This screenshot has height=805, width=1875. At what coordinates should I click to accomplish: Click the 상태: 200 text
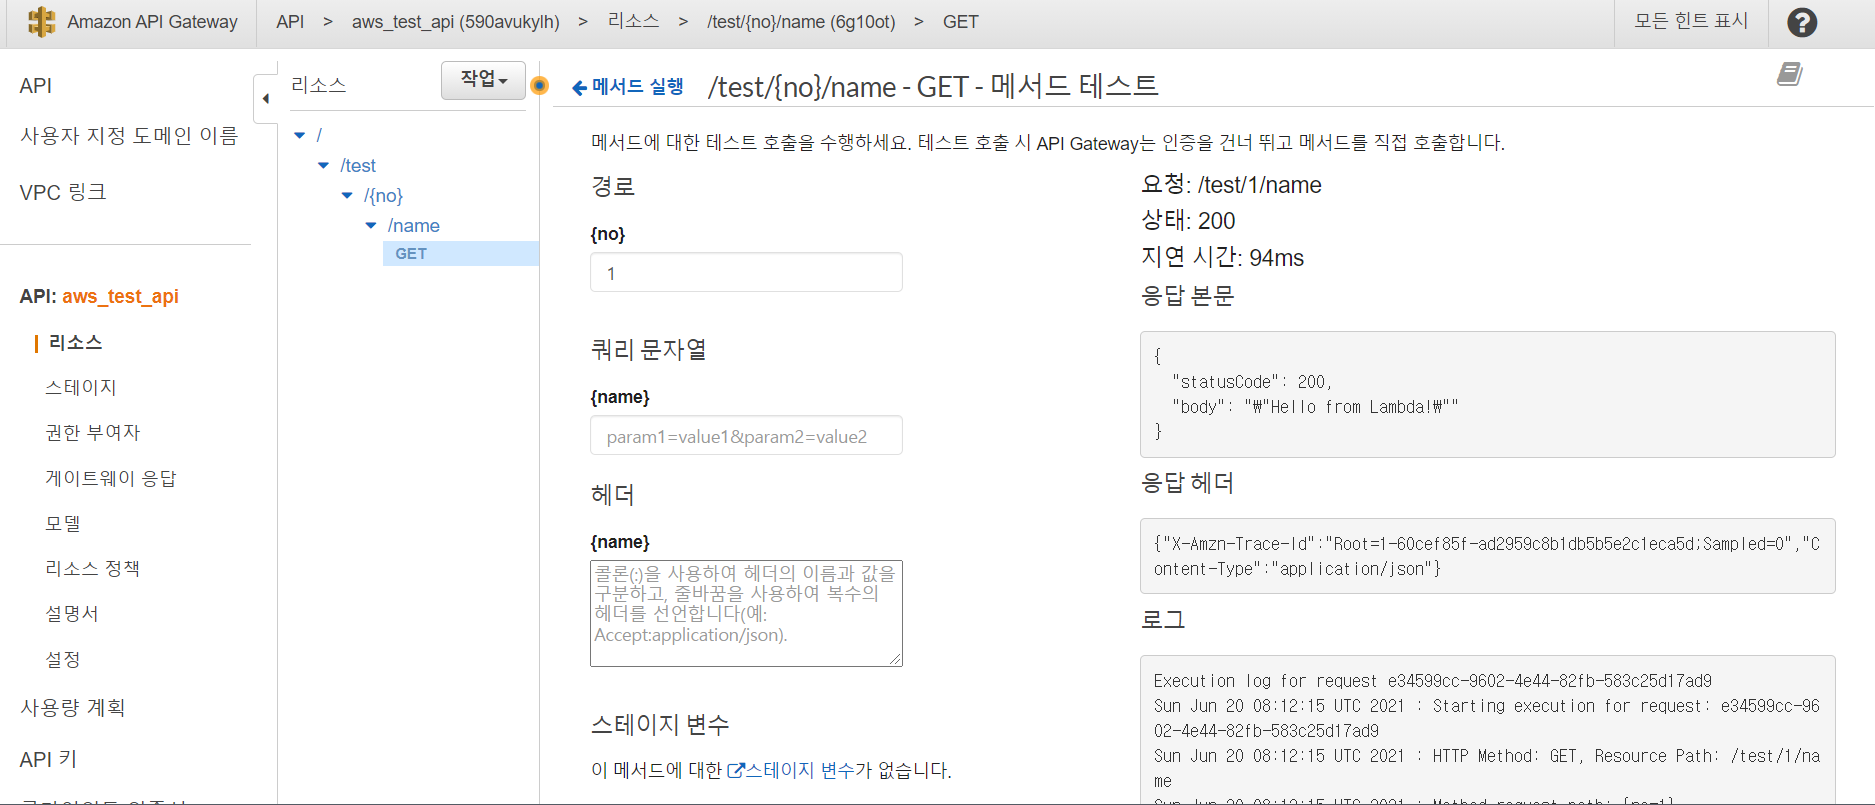point(1188,220)
